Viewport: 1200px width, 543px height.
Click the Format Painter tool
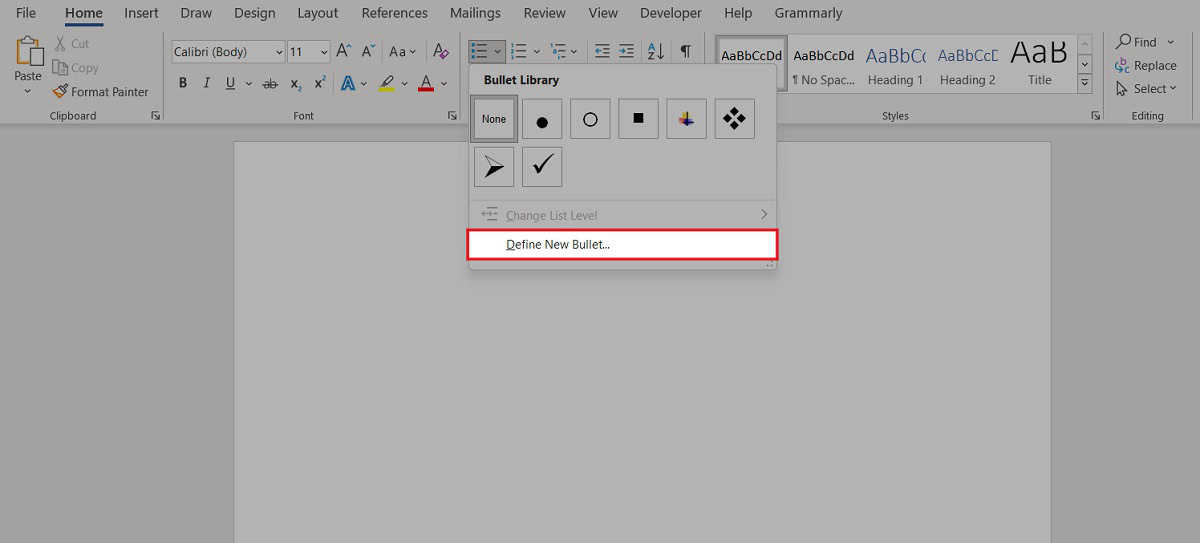click(x=101, y=92)
